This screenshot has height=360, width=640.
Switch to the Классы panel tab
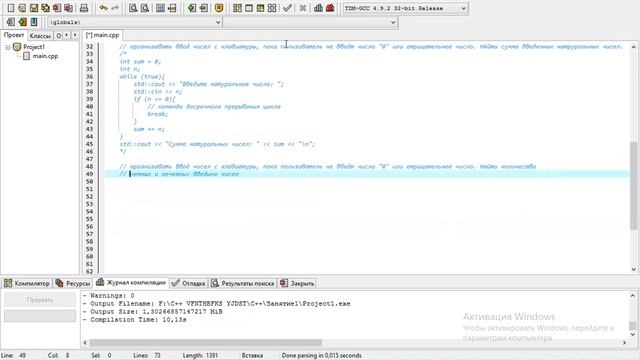40,36
